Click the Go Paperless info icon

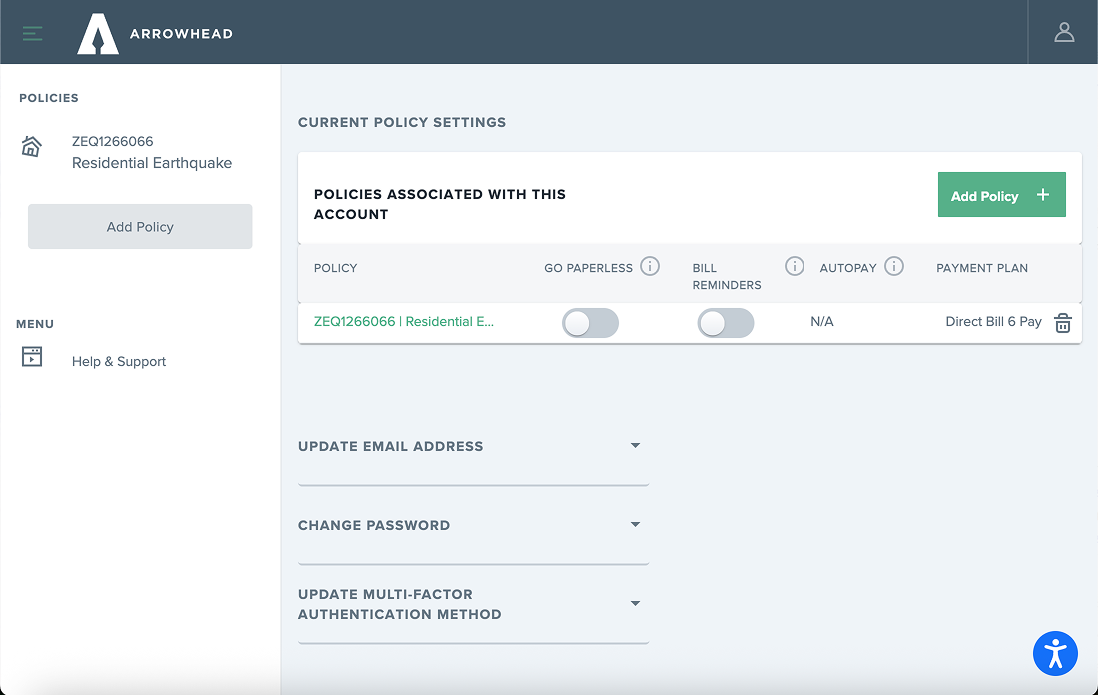pos(650,266)
